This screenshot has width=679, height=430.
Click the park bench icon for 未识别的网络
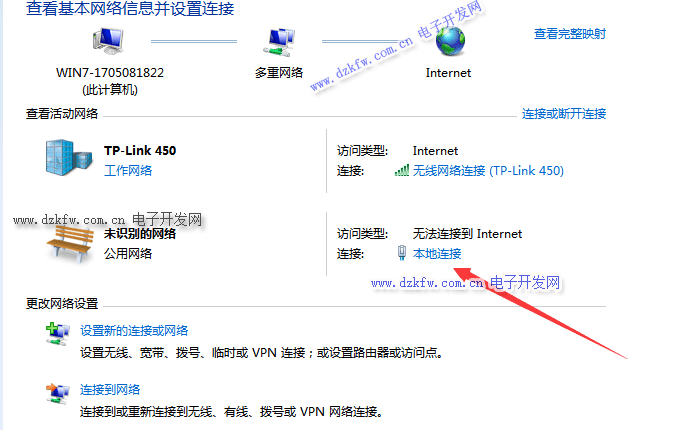point(70,244)
